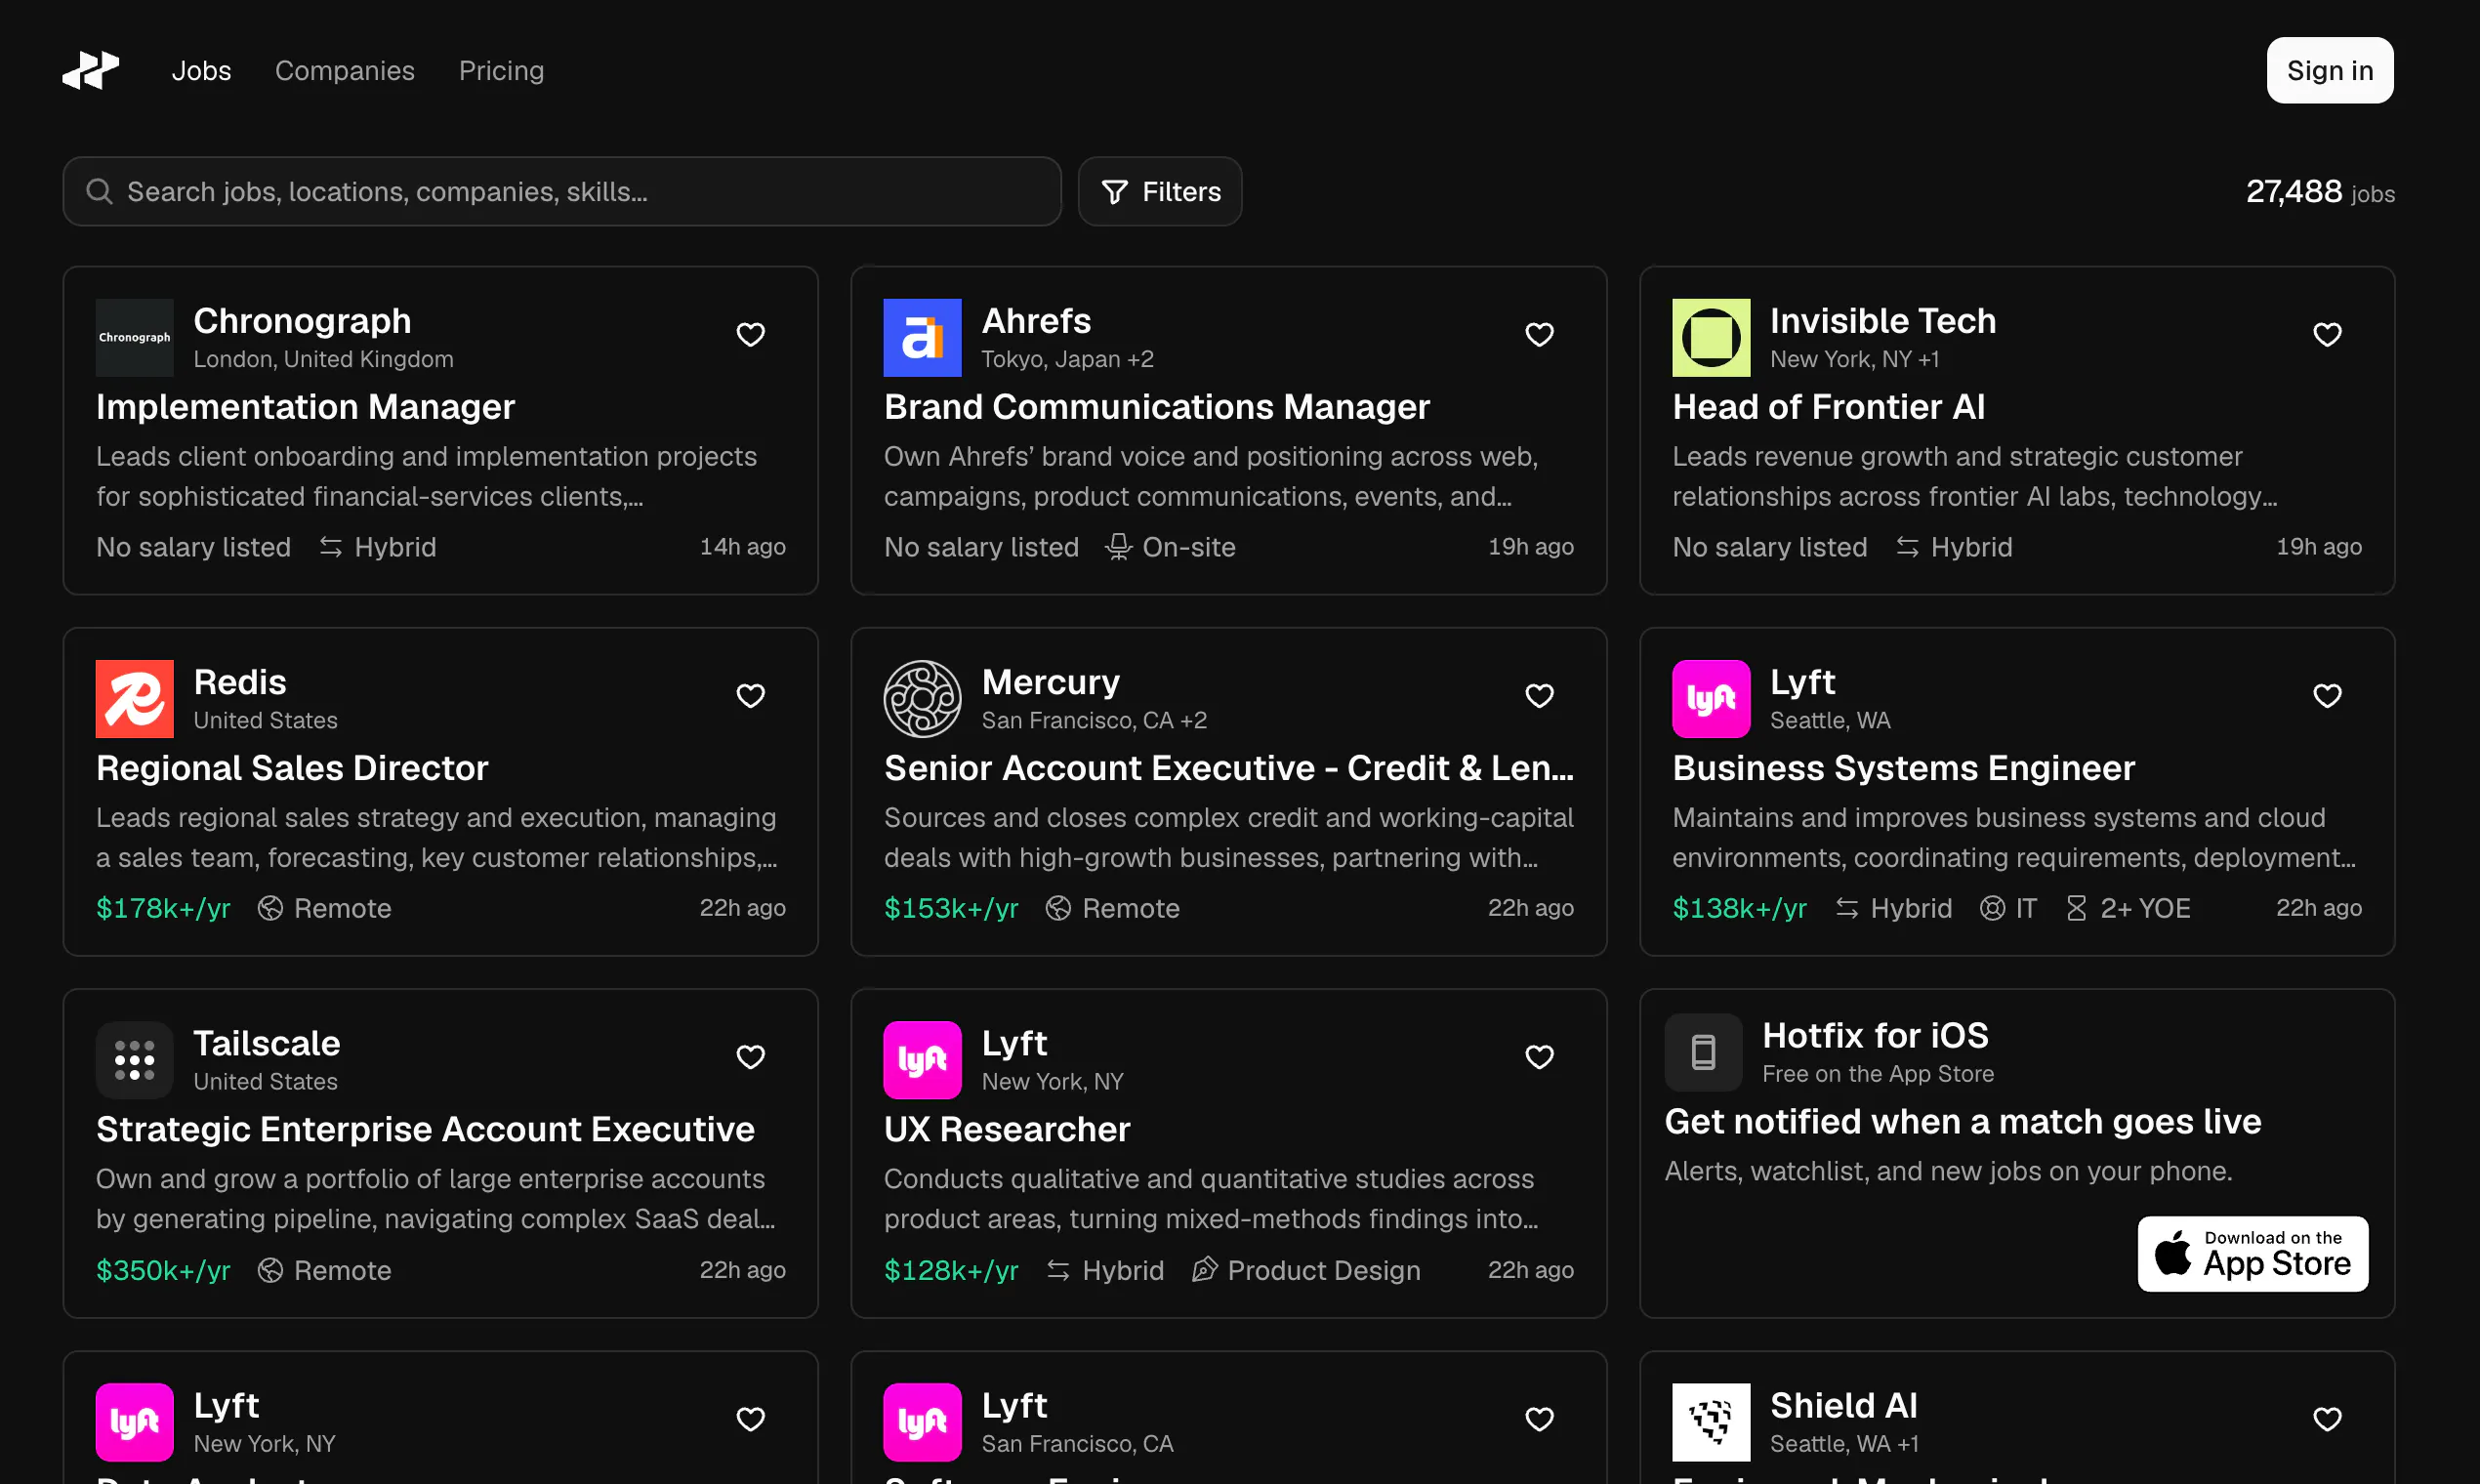Favorite the Shield AI job in Seattle
2480x1484 pixels.
(2327, 1419)
